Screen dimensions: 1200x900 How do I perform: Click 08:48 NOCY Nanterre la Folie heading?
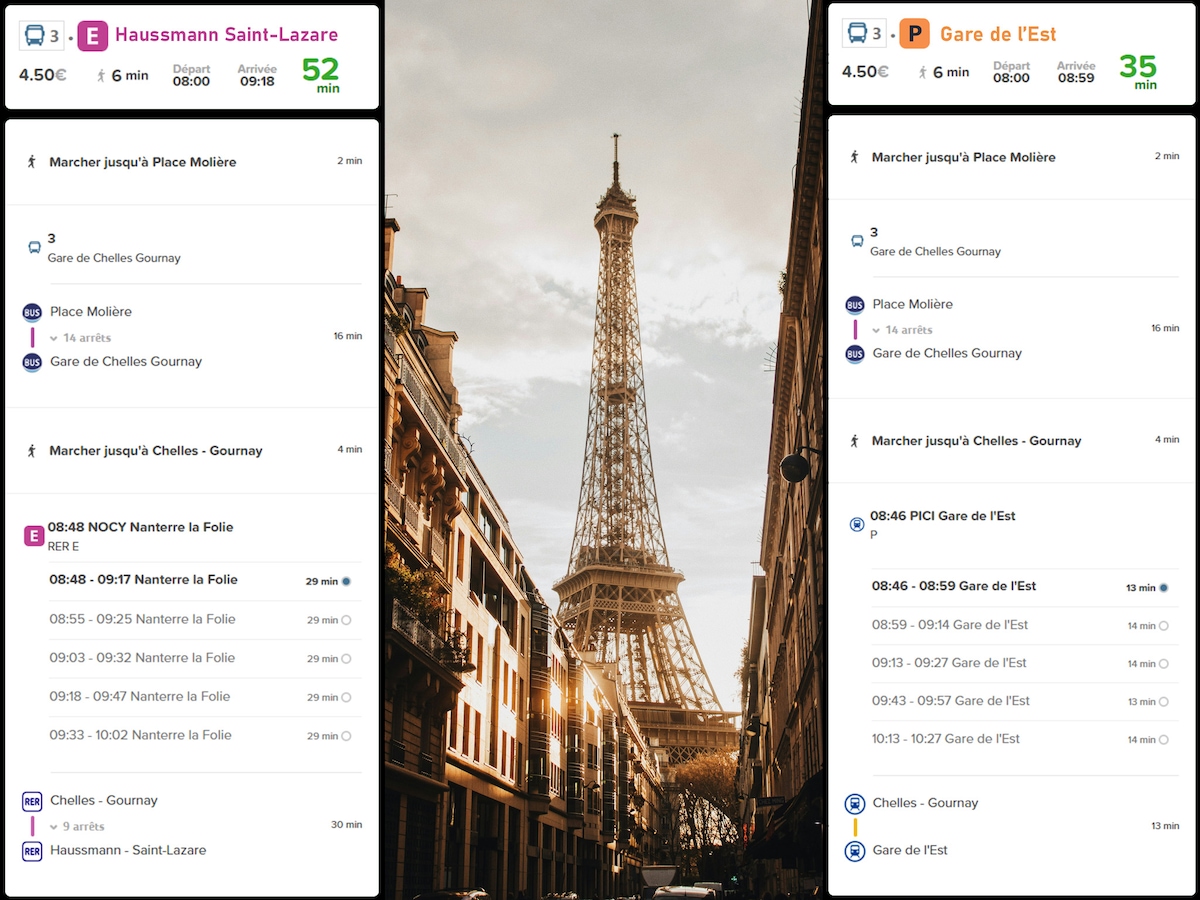point(141,527)
